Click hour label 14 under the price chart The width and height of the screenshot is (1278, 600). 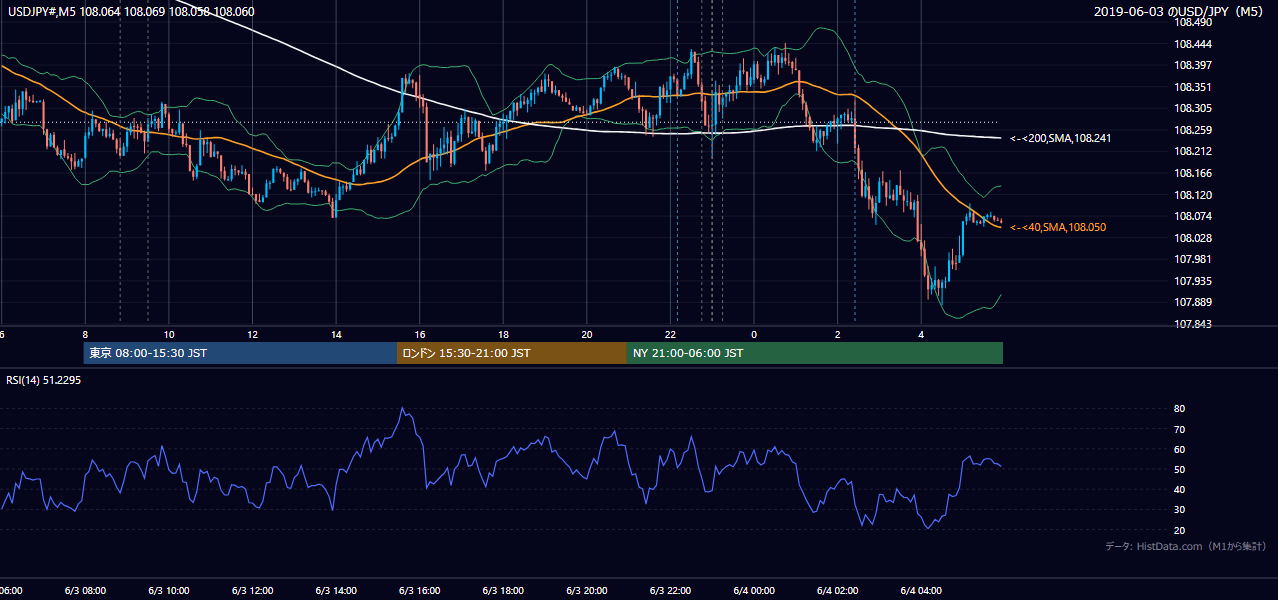(336, 335)
